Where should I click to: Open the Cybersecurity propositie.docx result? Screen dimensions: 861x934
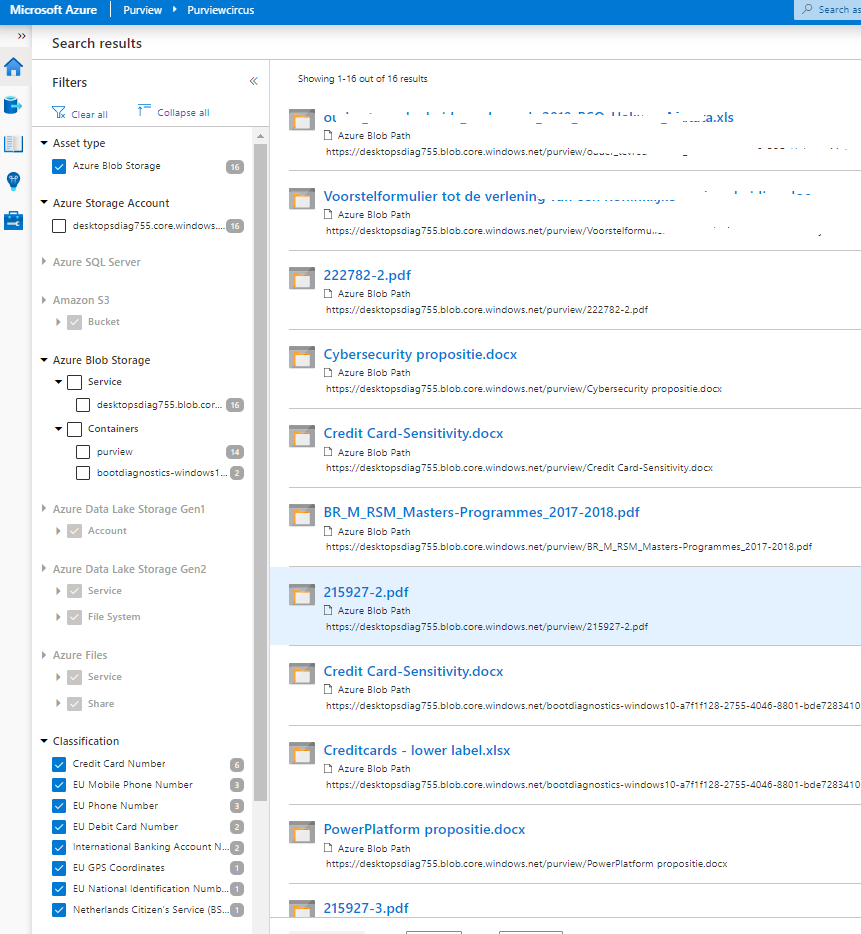tap(420, 355)
